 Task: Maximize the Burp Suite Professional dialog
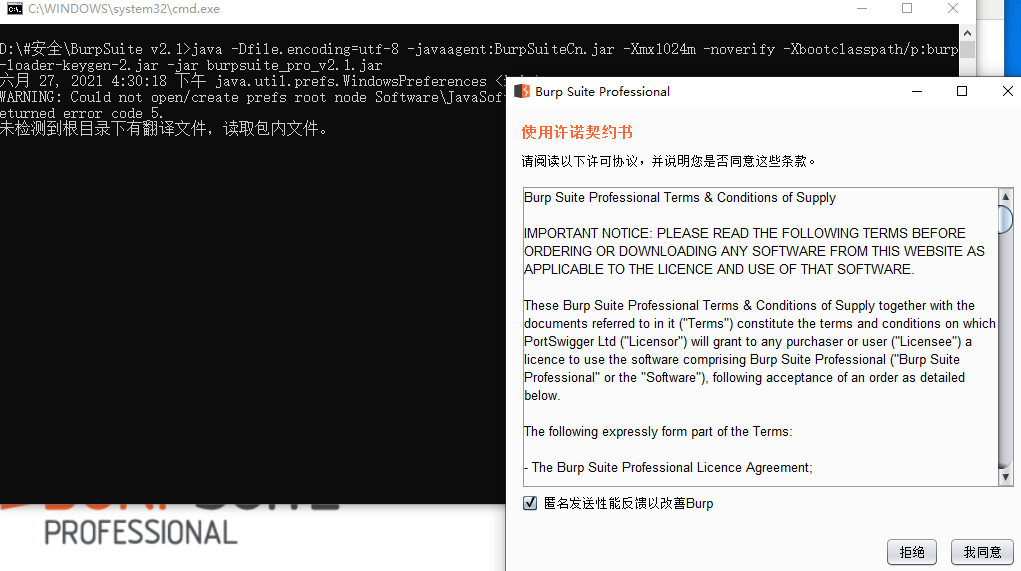[x=962, y=92]
